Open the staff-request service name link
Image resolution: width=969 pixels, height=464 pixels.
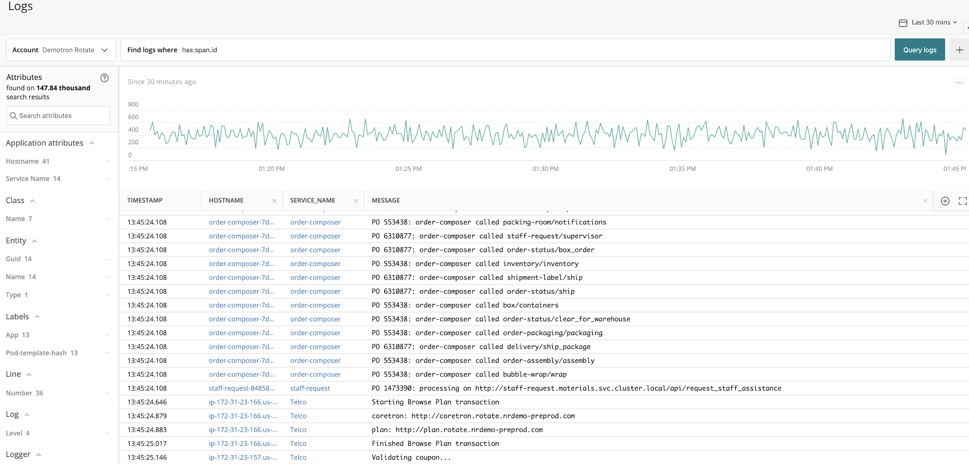coord(310,389)
